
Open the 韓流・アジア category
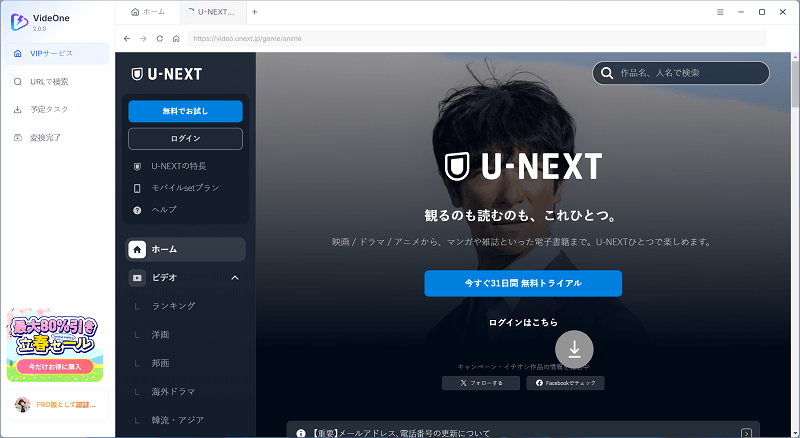pos(178,421)
